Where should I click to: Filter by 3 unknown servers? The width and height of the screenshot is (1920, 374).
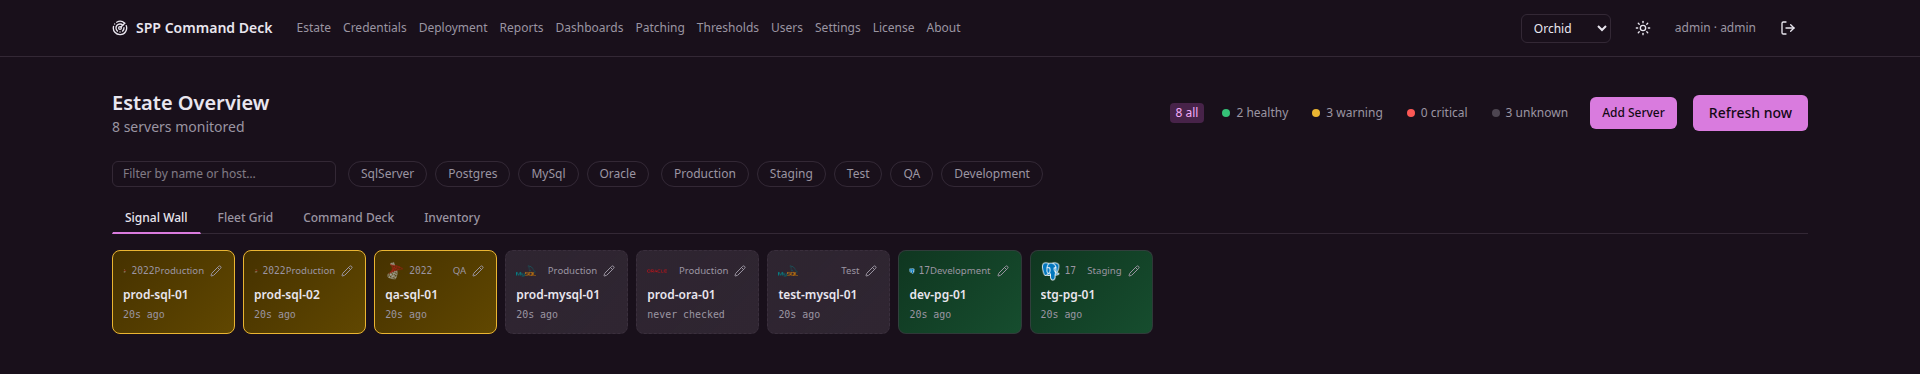point(1530,113)
